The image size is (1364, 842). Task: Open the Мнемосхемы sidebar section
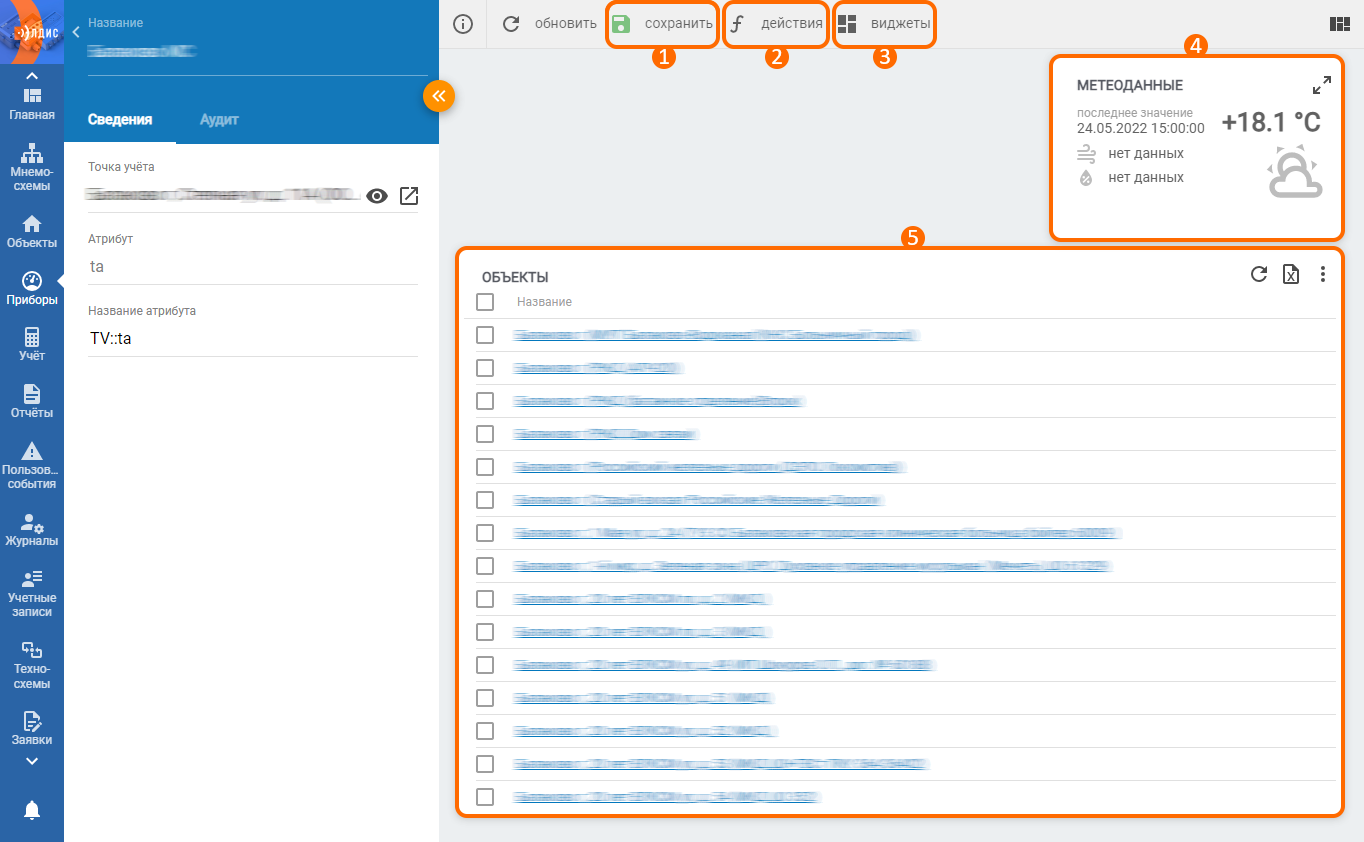tap(32, 167)
